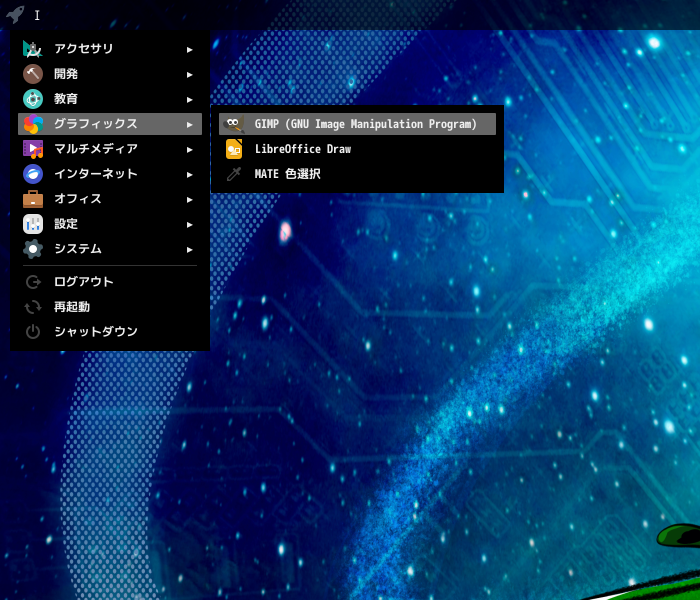Expand the 設定 submenu arrow
This screenshot has width=700, height=600.
coord(190,225)
